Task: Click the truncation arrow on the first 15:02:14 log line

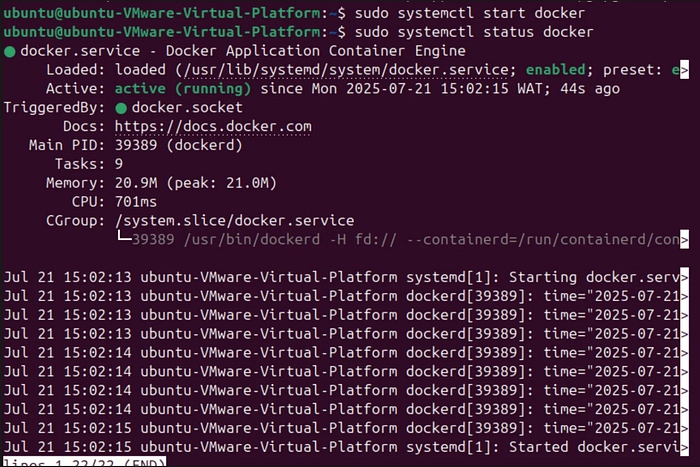Action: point(684,353)
